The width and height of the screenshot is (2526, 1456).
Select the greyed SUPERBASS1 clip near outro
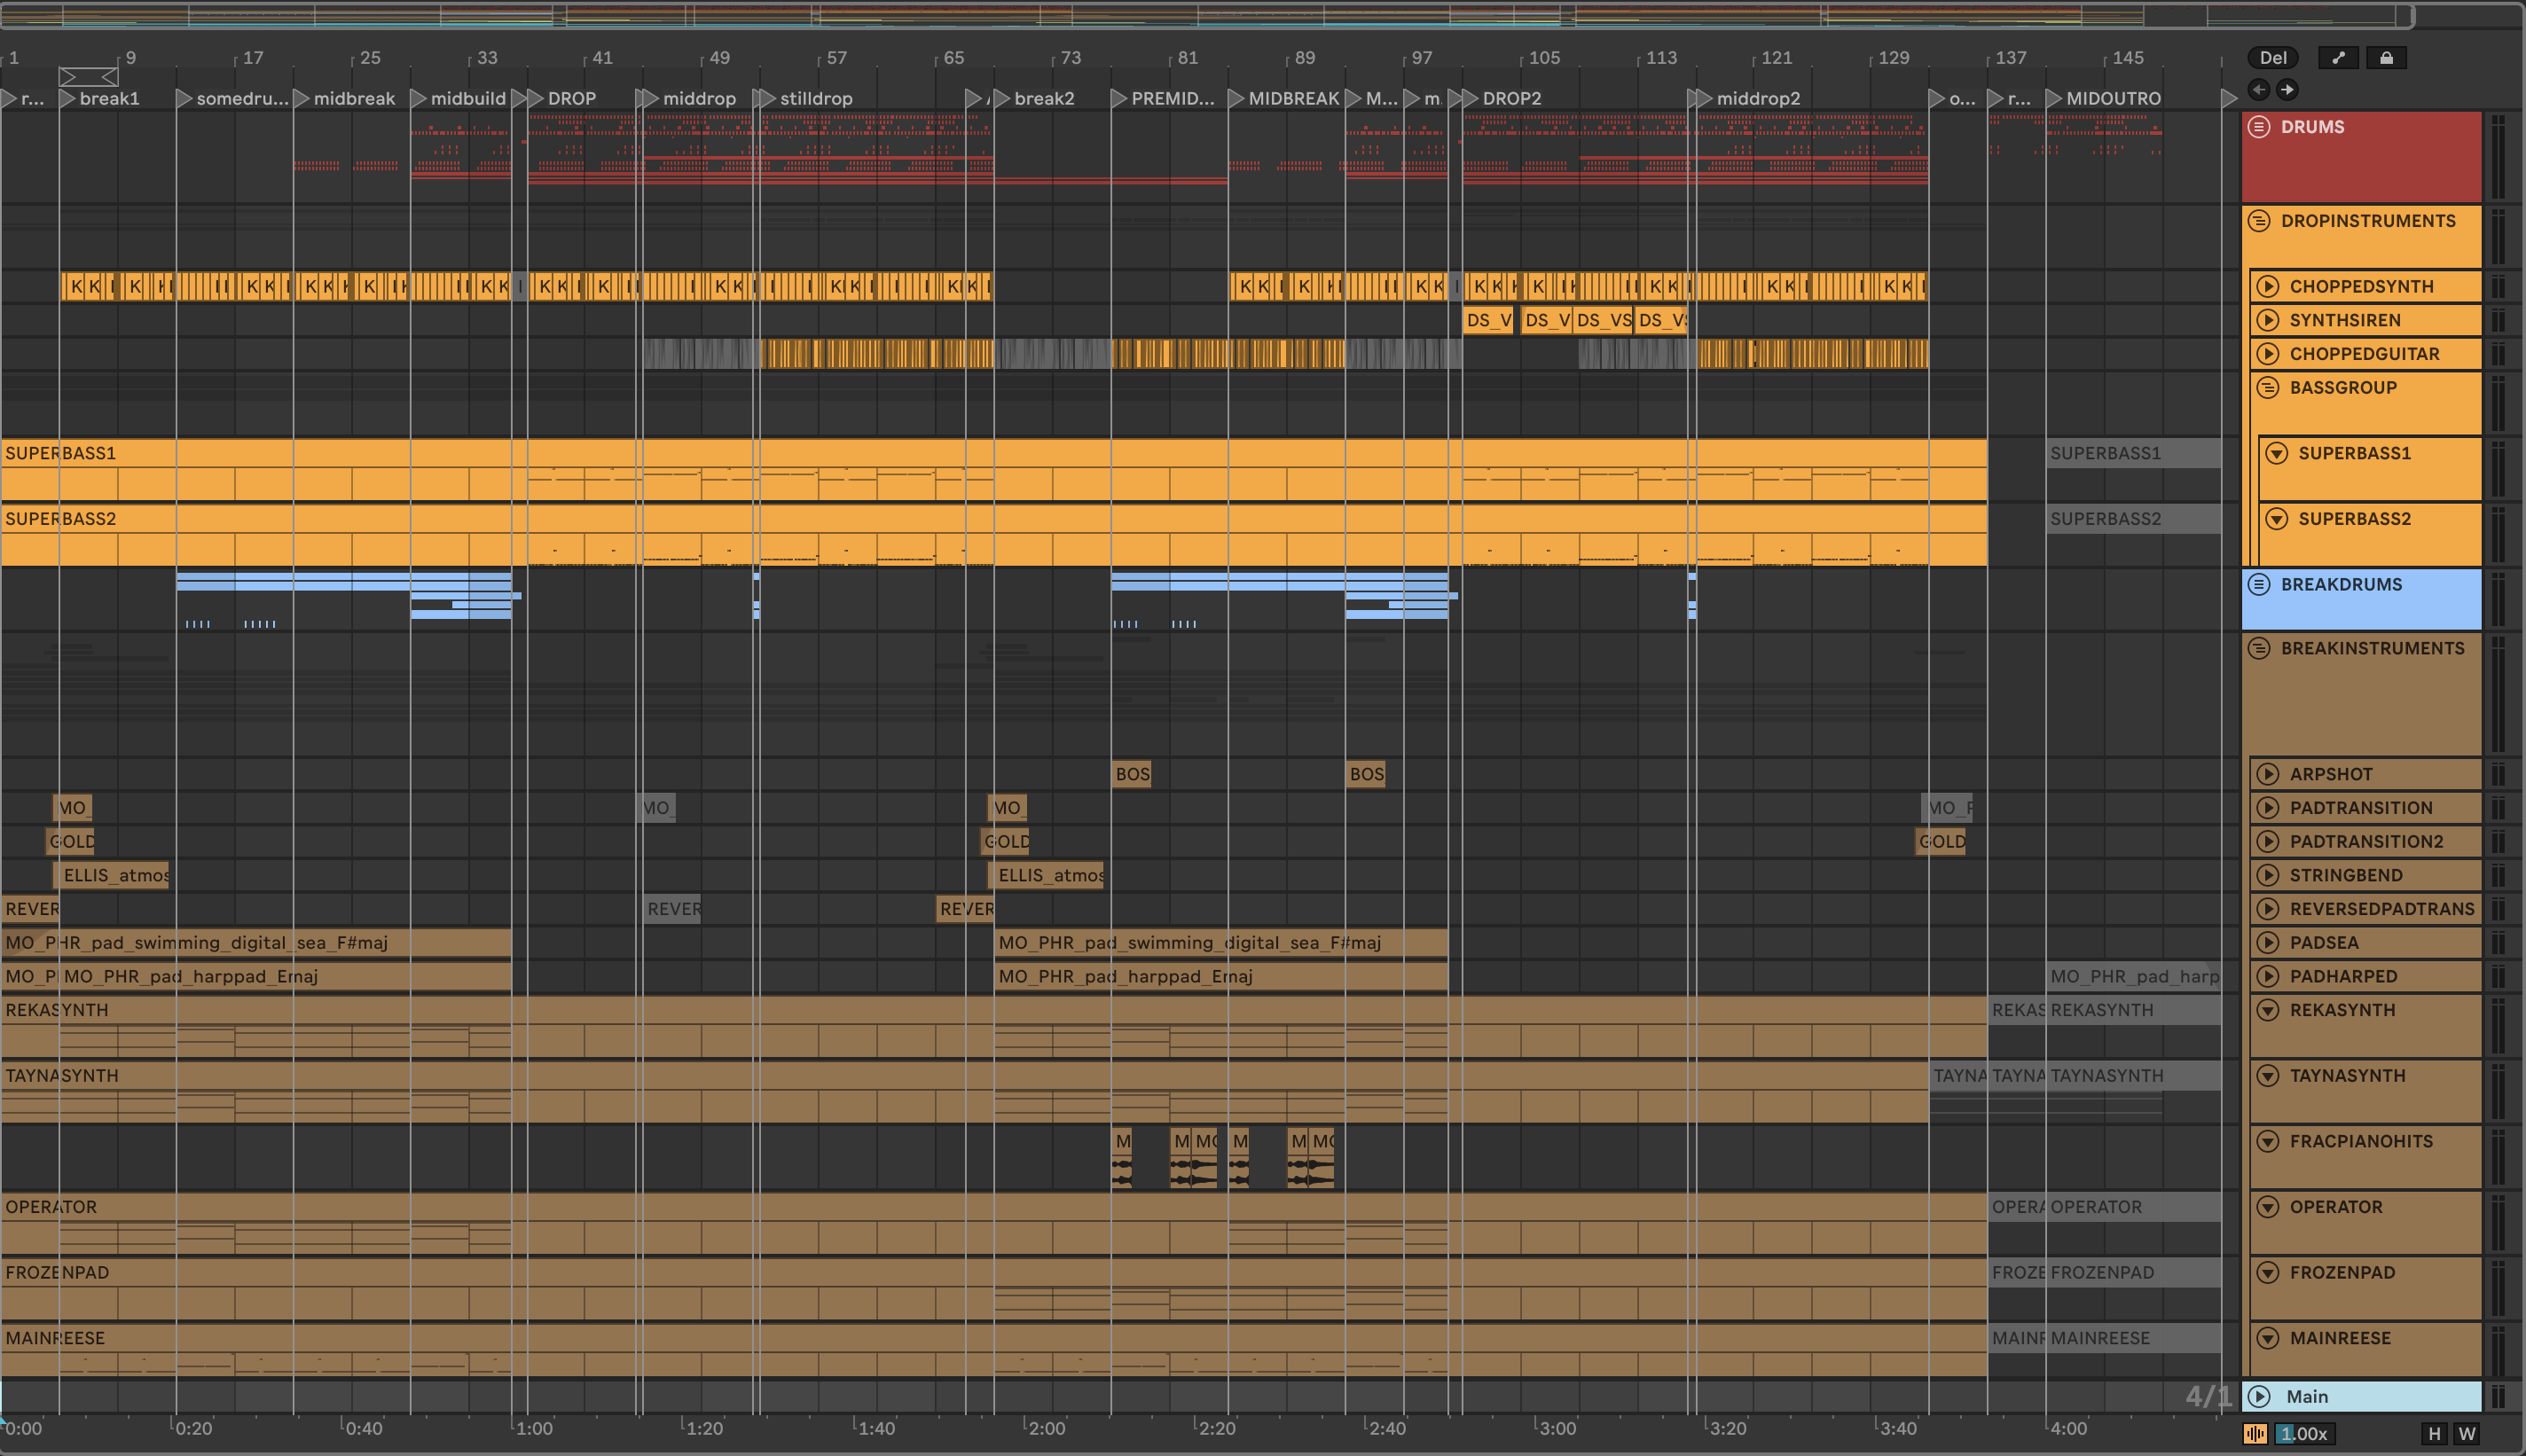click(2133, 454)
